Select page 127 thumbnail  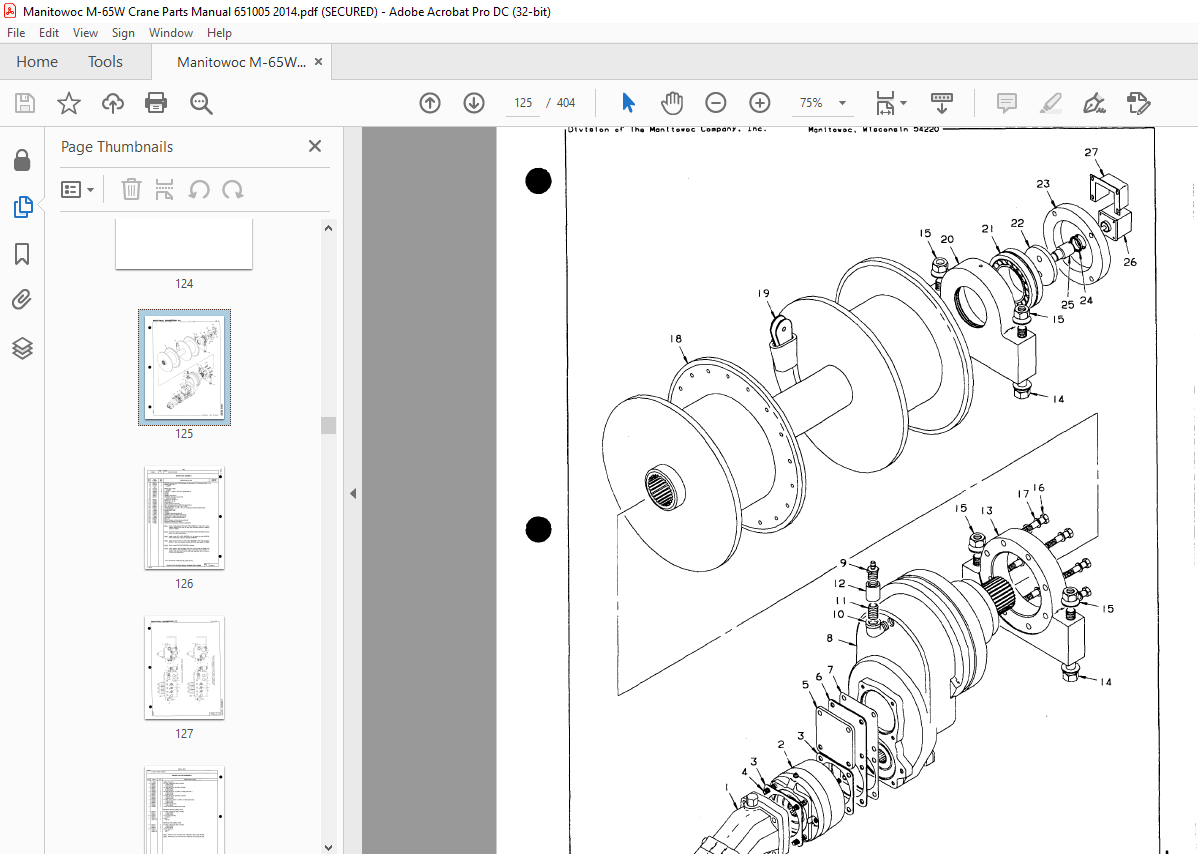coord(184,668)
